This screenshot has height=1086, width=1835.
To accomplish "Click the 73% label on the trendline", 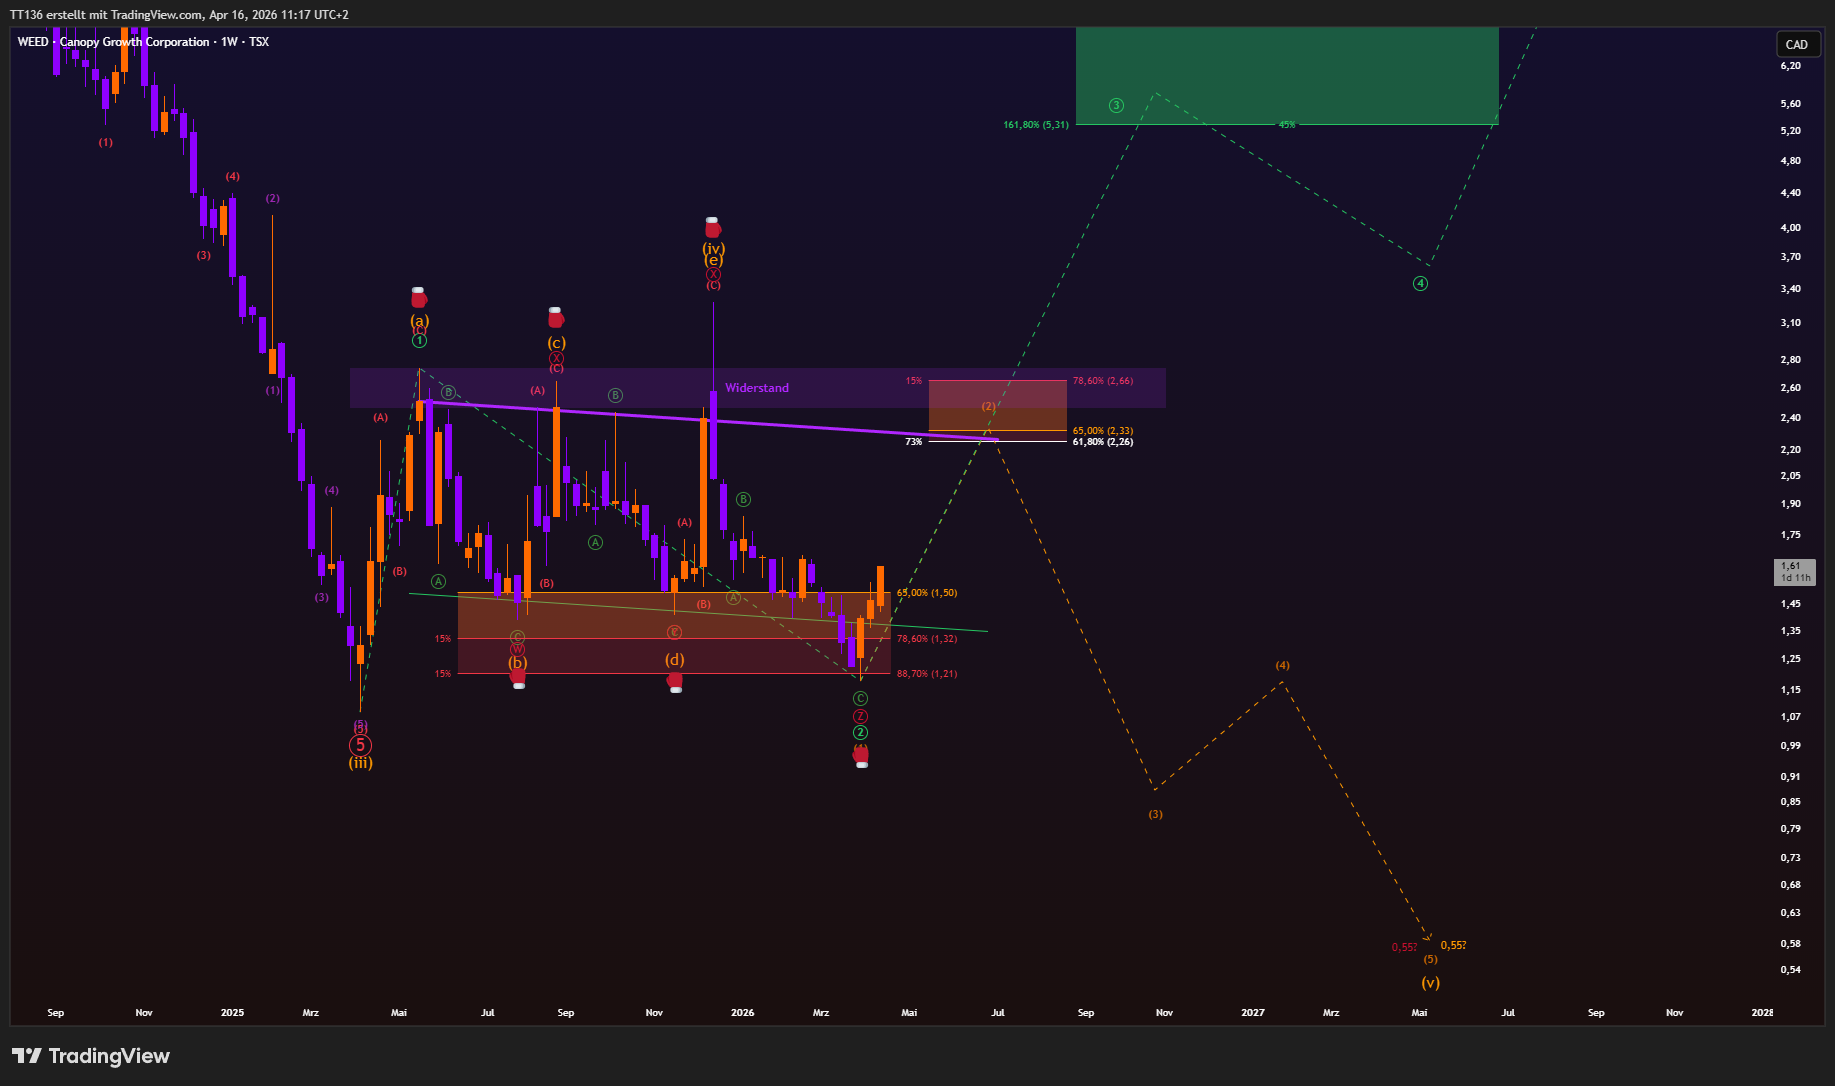I will (x=913, y=441).
